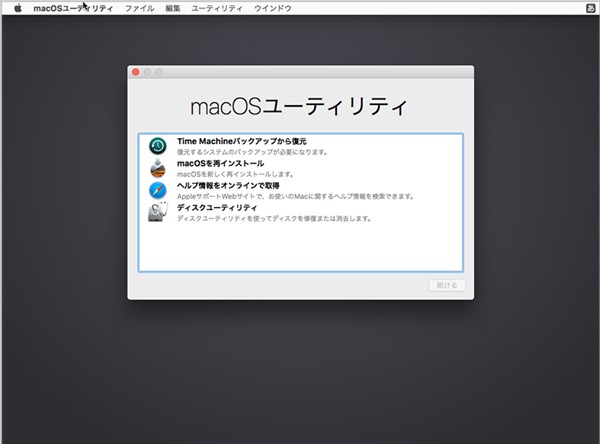Open the ファイル menu
Screen dimensions: 600x444
[x=139, y=8]
